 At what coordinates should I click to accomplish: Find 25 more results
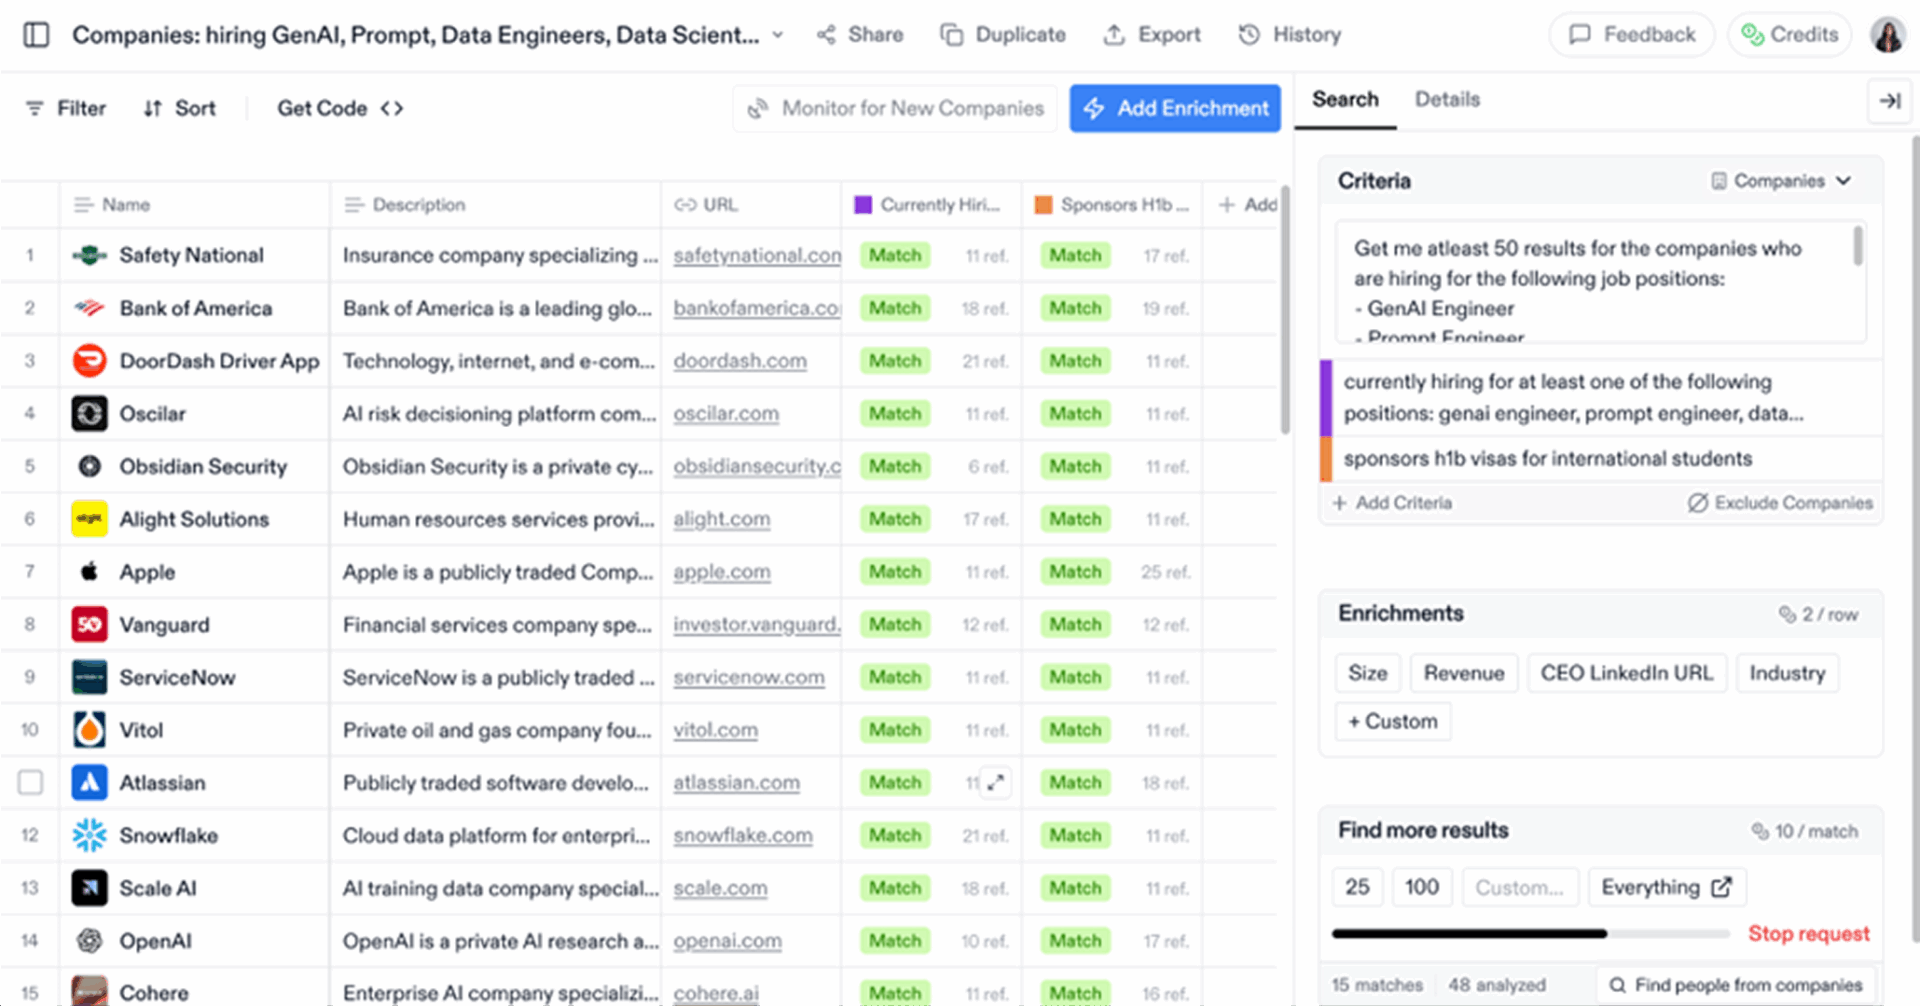tap(1358, 887)
